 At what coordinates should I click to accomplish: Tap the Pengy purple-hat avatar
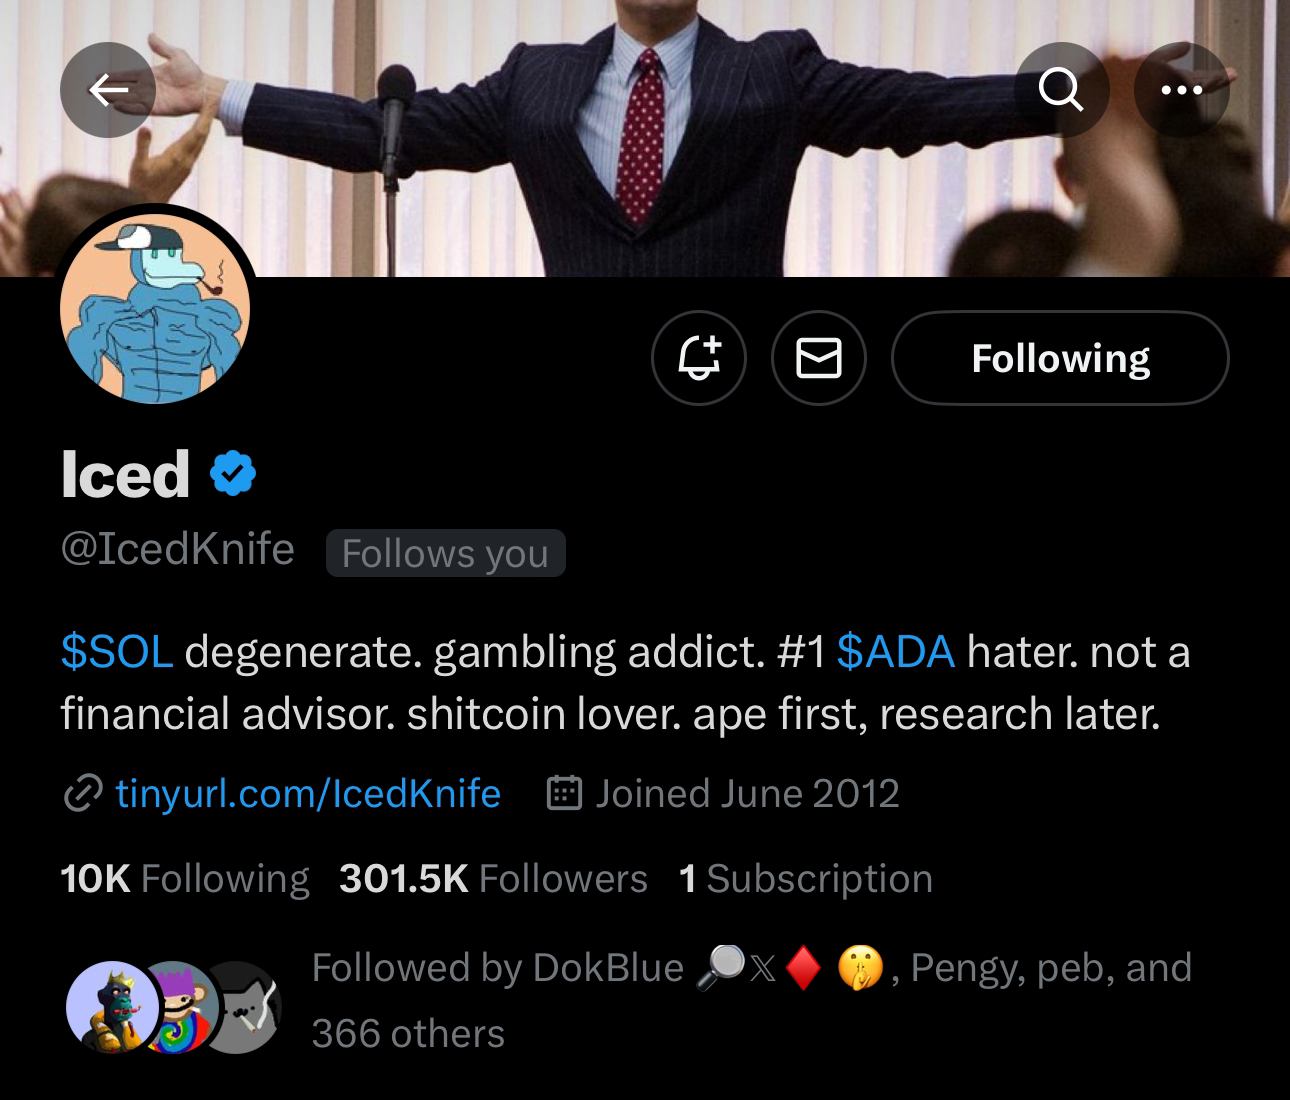pos(180,1007)
